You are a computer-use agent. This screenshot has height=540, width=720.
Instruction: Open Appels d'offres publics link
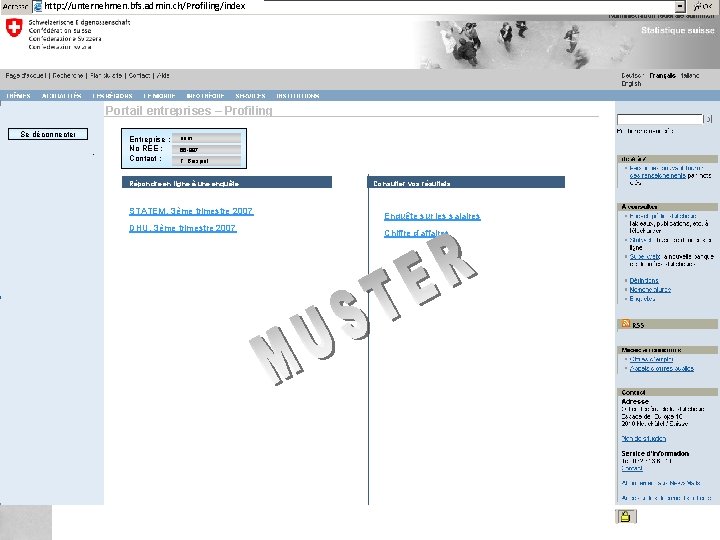click(x=661, y=368)
